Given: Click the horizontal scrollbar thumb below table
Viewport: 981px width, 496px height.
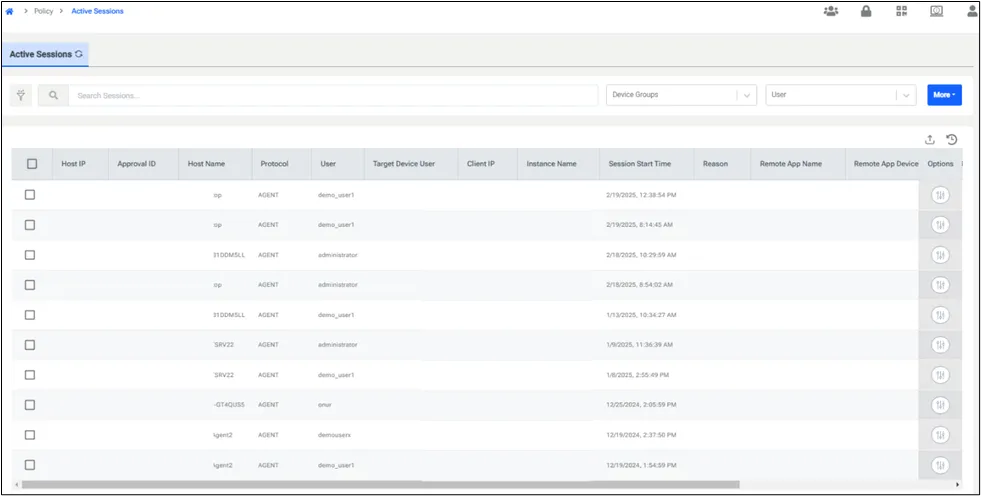Looking at the screenshot, I should click(380, 484).
